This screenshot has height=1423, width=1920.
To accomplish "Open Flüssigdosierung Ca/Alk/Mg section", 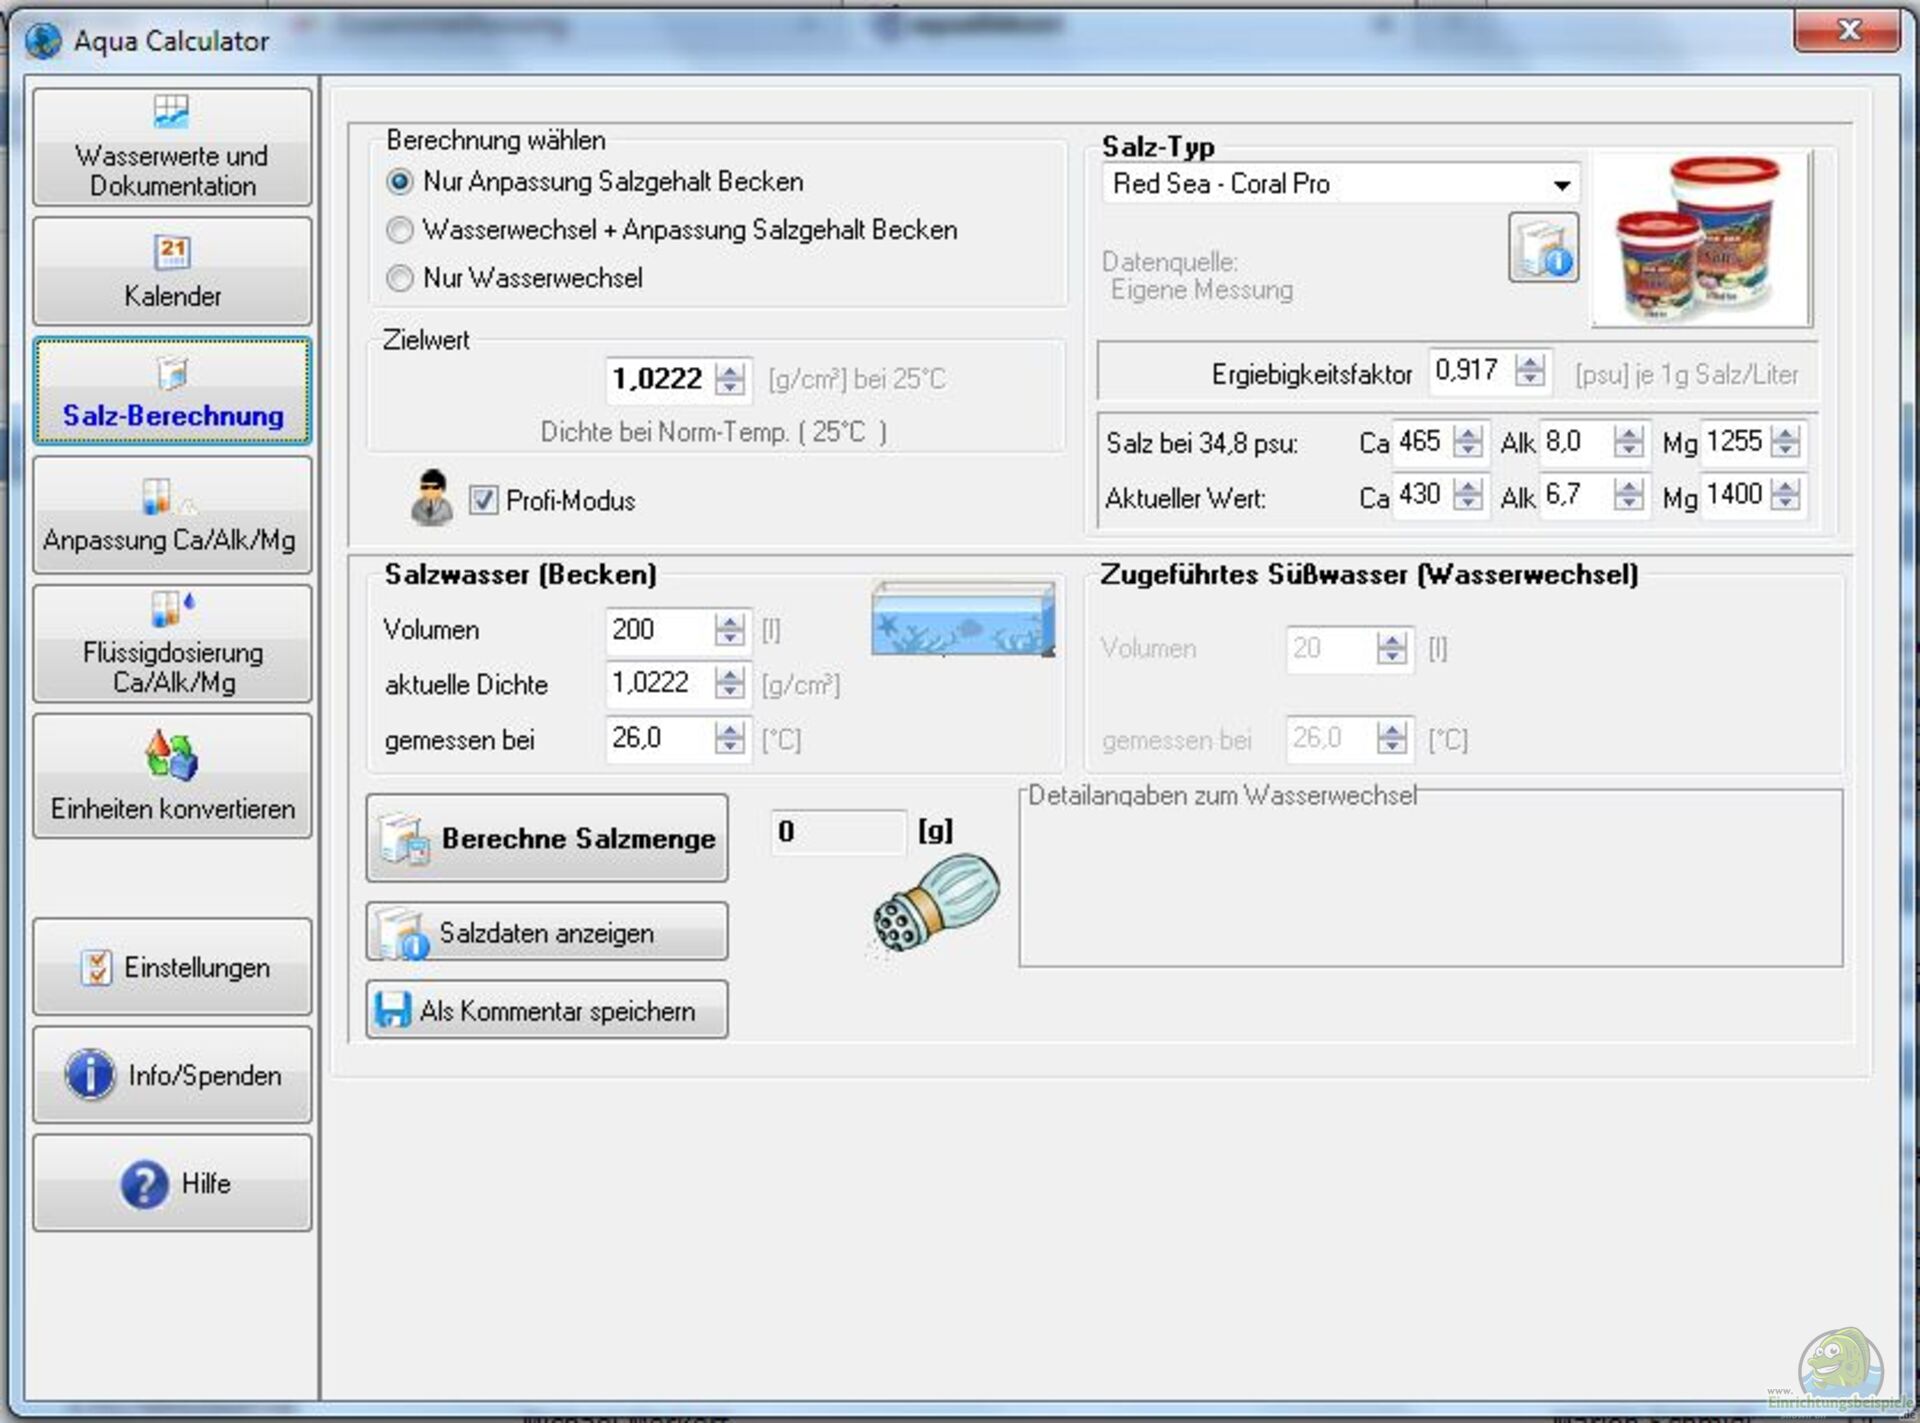I will (172, 644).
